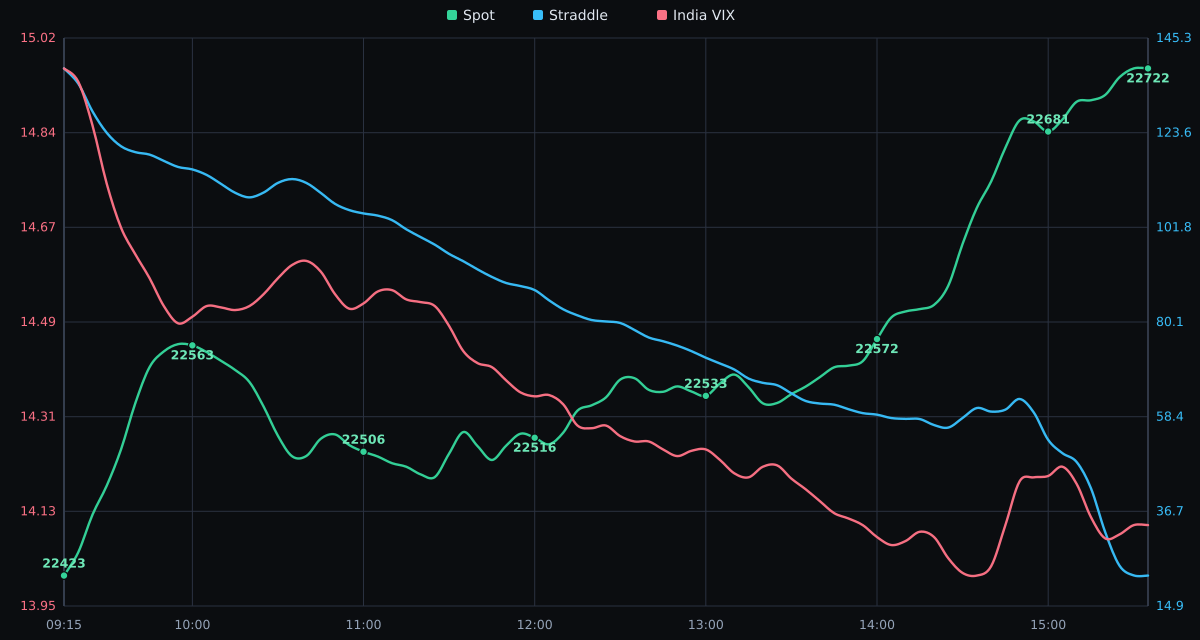Click the Spot data point labeled 22423
Screen dimensions: 1200x640
click(64, 575)
